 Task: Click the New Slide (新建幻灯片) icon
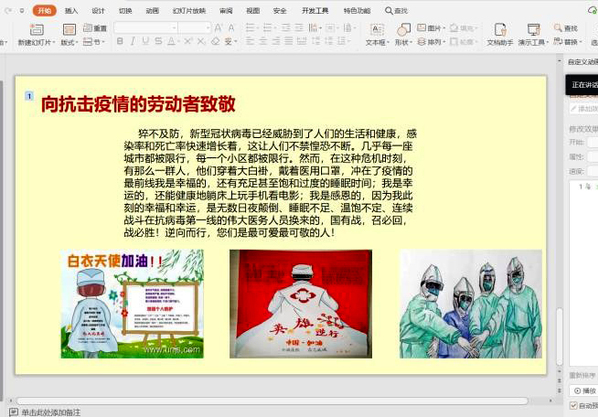tap(37, 29)
